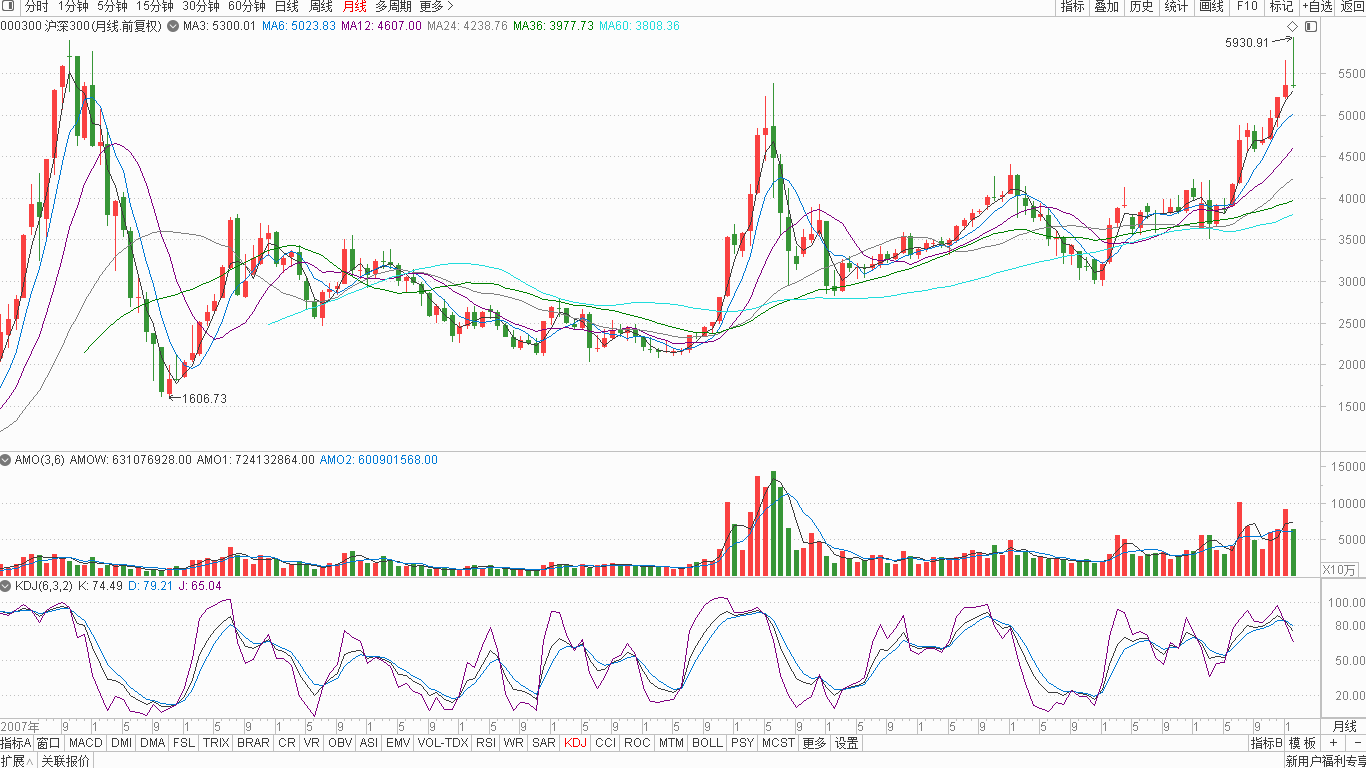Switch sub-indicator to OBV
The image size is (1366, 768).
click(x=340, y=743)
